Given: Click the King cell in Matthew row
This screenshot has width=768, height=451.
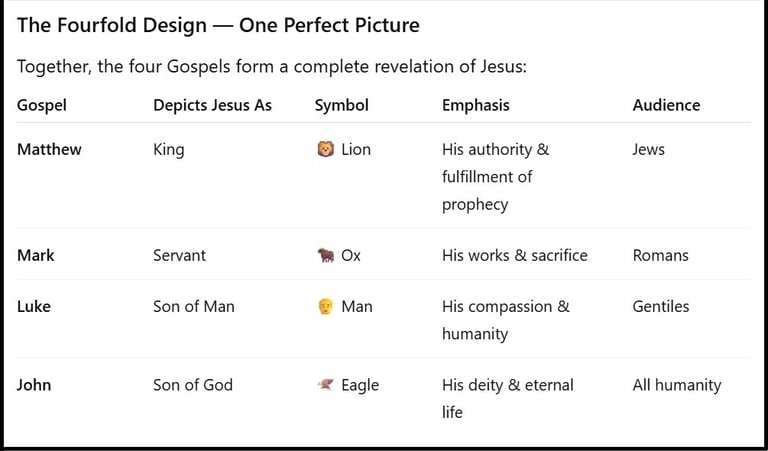Looking at the screenshot, I should [168, 150].
